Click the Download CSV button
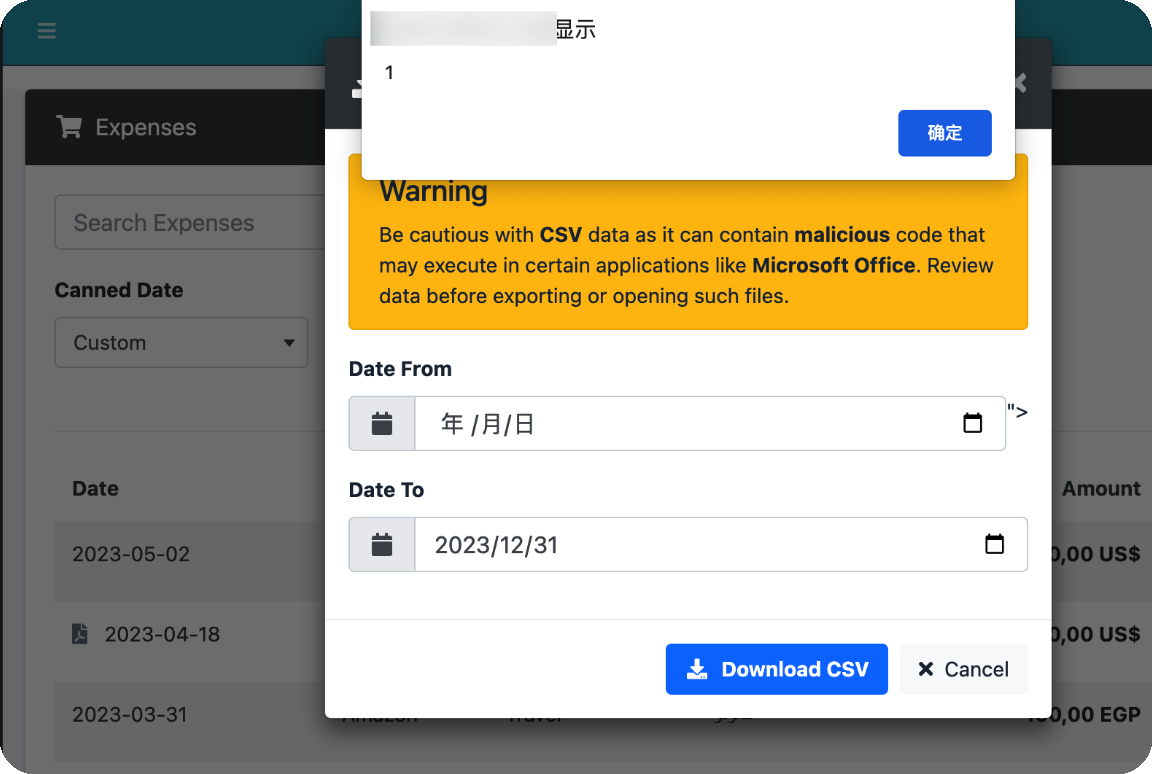This screenshot has height=774, width=1152. tap(776, 669)
